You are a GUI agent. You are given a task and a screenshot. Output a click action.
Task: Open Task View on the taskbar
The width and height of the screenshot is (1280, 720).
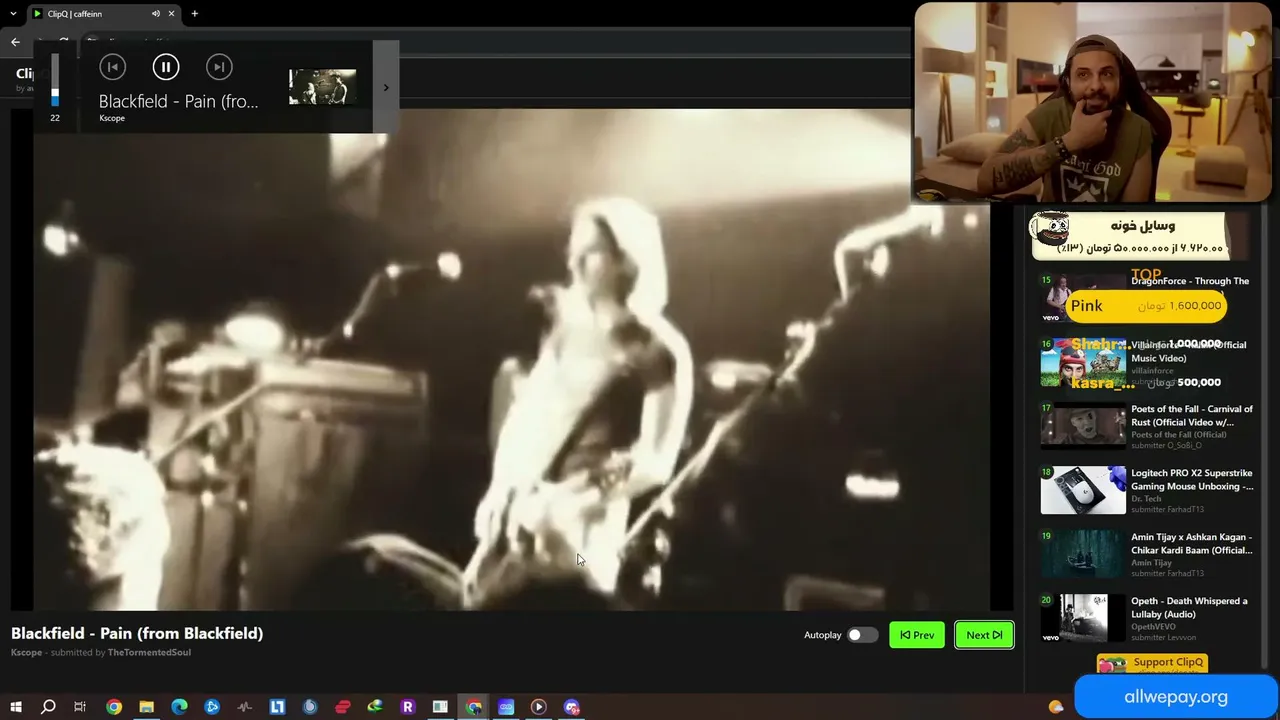click(x=80, y=707)
